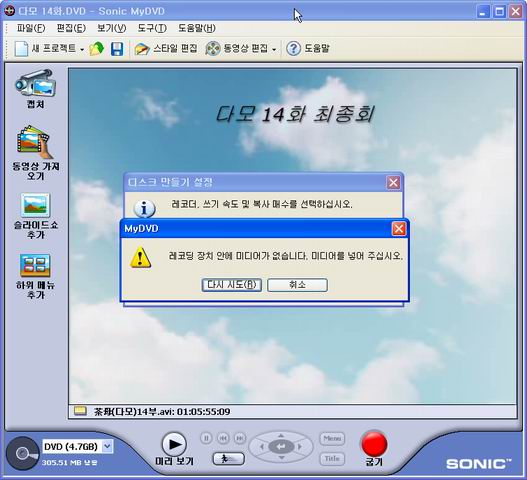Image resolution: width=527 pixels, height=480 pixels.
Task: Click the Menu remote button
Action: click(332, 438)
